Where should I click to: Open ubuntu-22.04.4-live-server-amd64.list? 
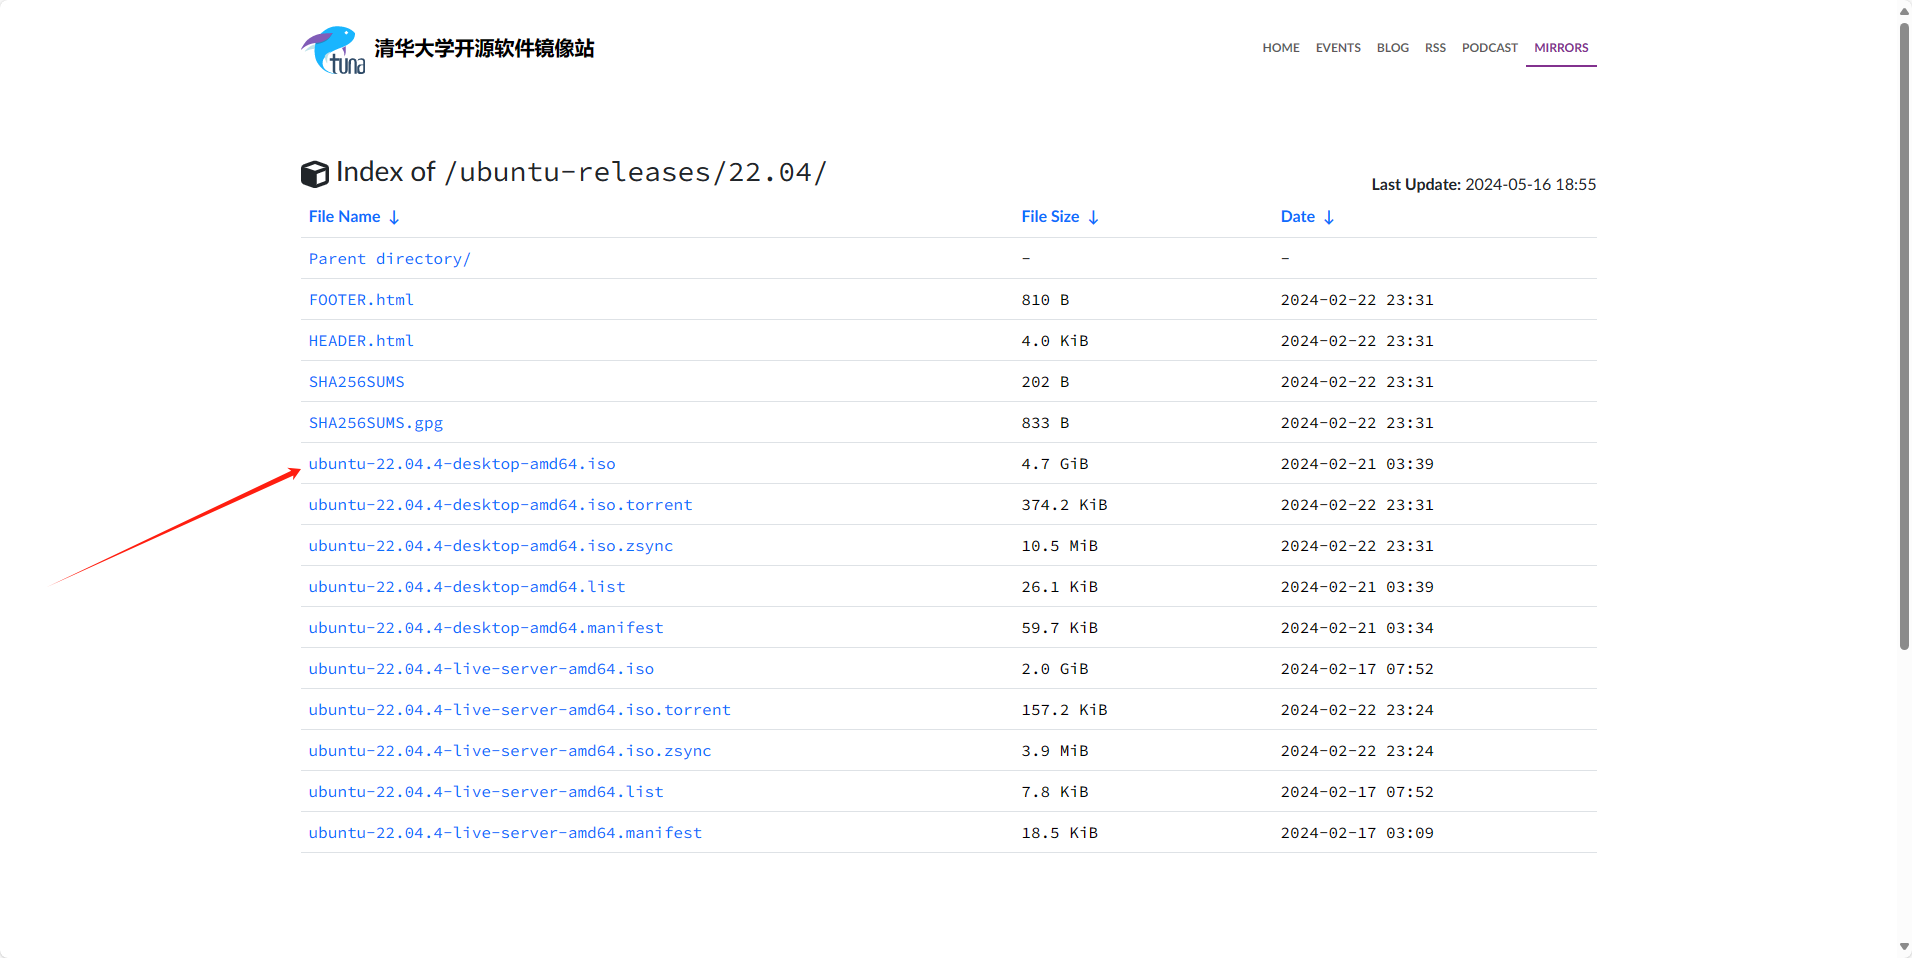click(x=486, y=792)
